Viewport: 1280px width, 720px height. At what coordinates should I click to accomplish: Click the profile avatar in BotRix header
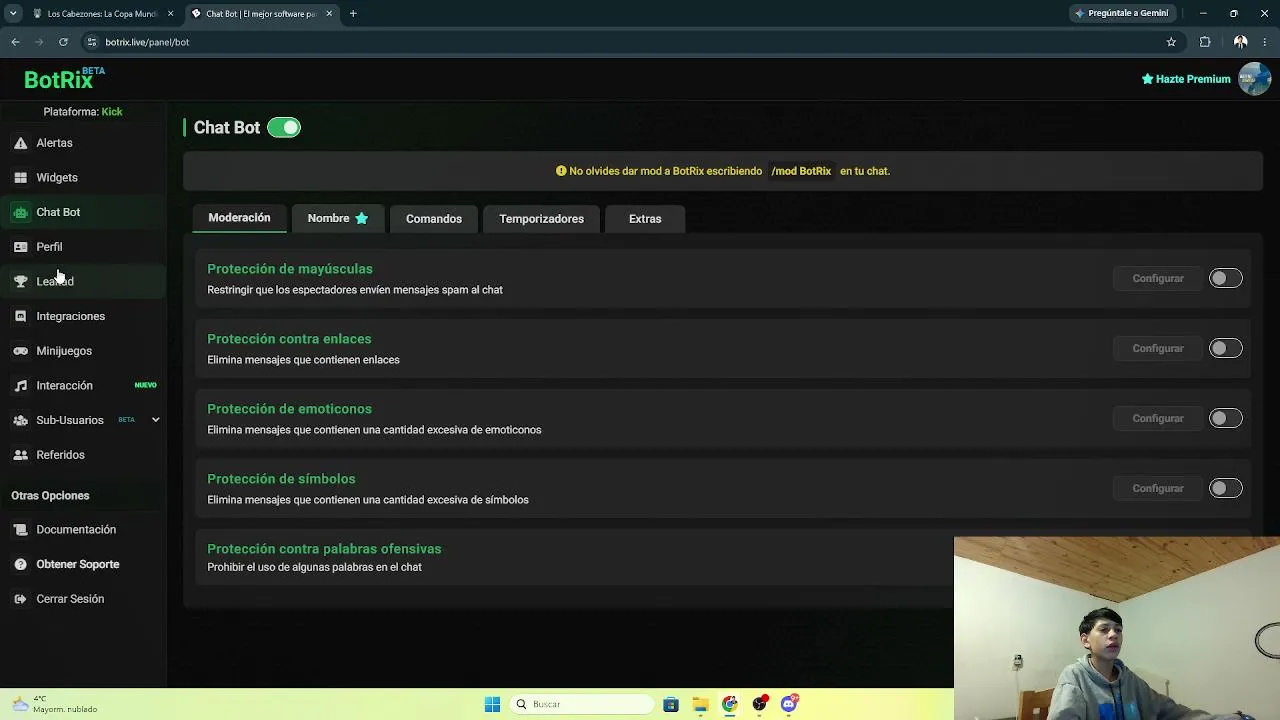point(1254,79)
